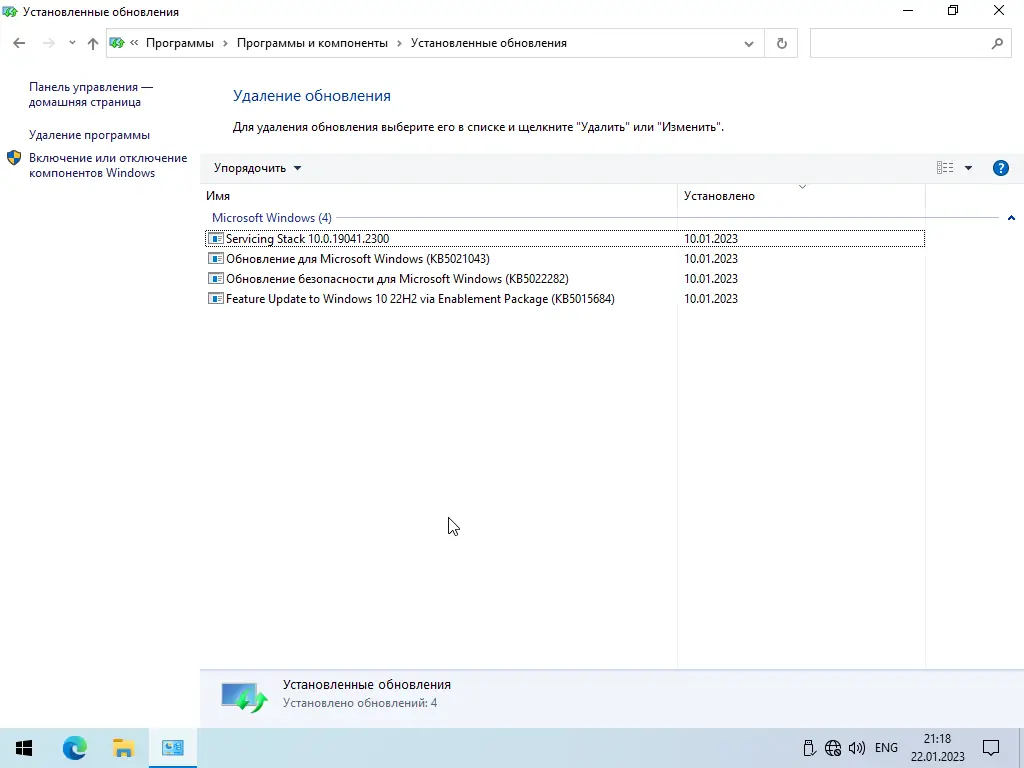Refresh the installed updates list
This screenshot has width=1024, height=768.
(781, 44)
